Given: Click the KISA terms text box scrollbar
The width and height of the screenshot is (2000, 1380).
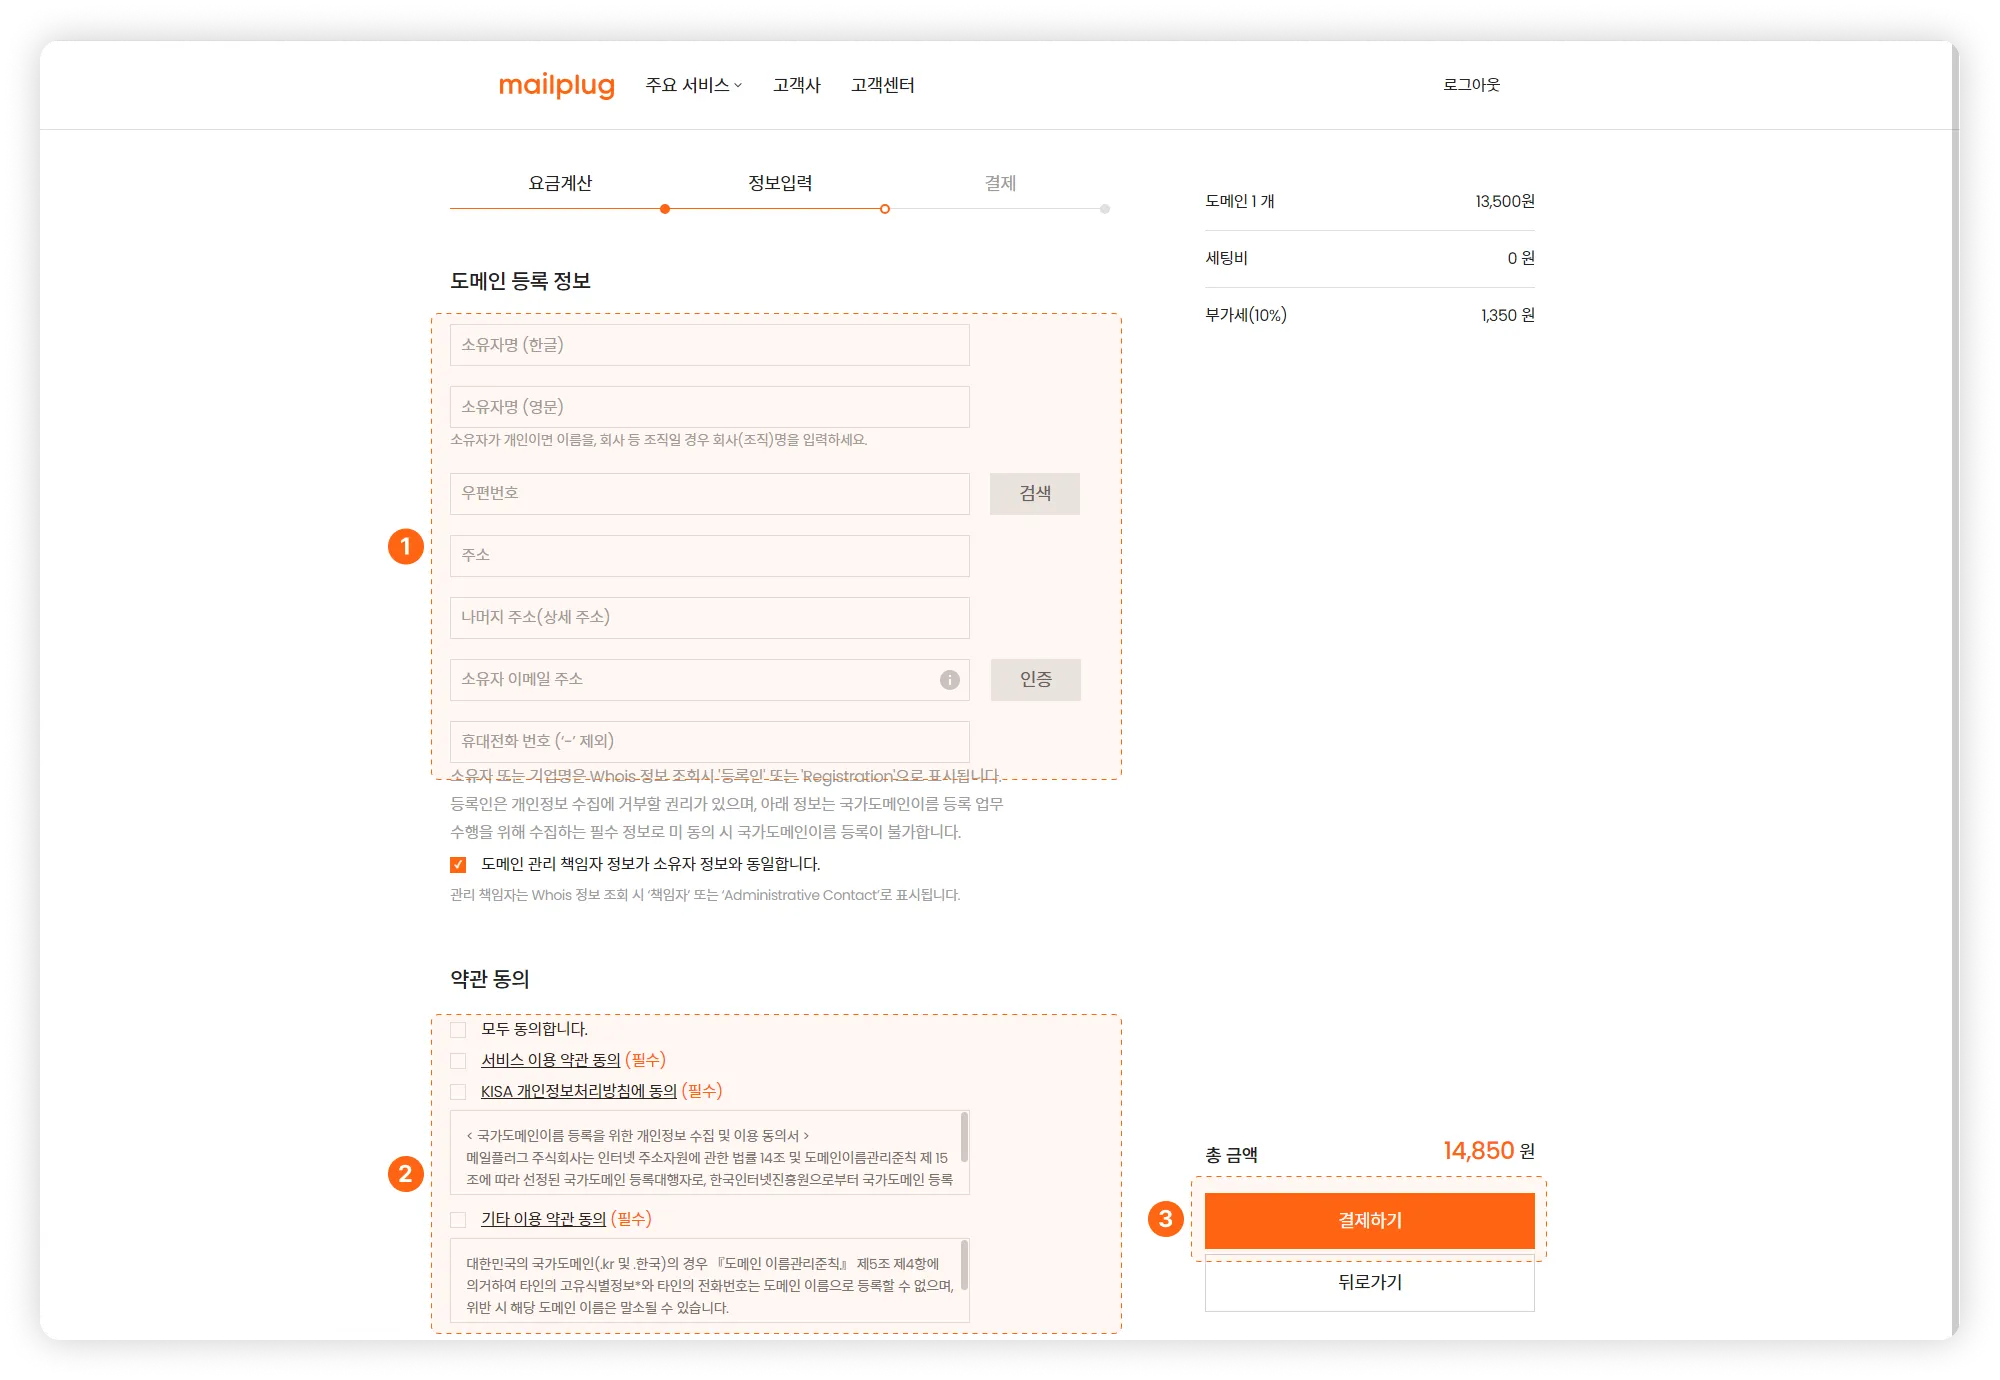Looking at the screenshot, I should tap(964, 1138).
